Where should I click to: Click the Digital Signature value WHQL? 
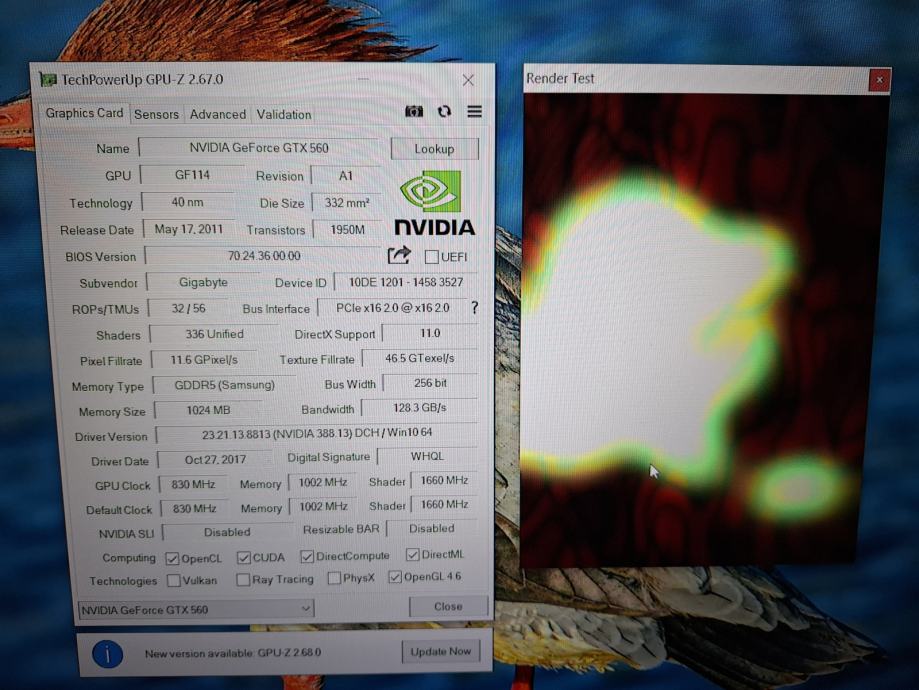(x=427, y=456)
